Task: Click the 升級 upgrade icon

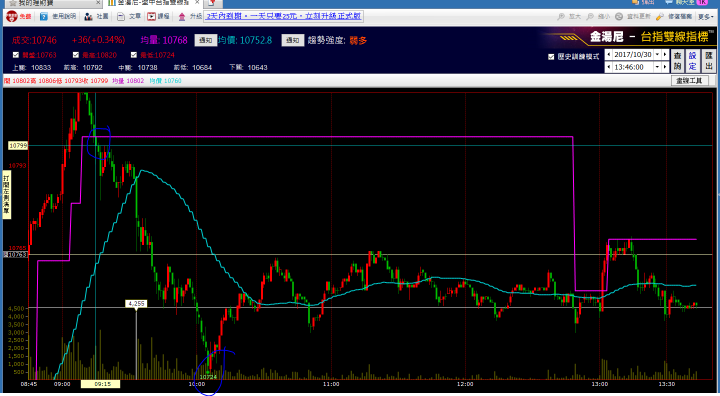Action: coord(182,17)
